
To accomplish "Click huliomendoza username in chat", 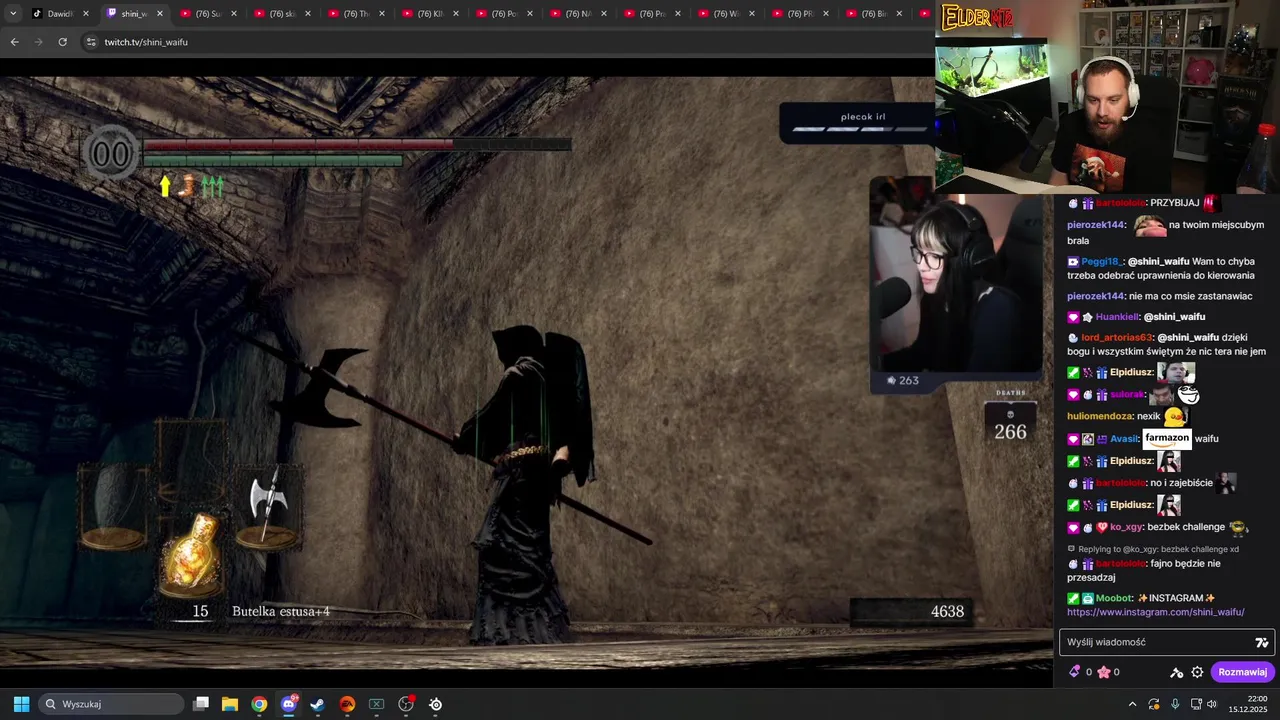I will click(1099, 416).
